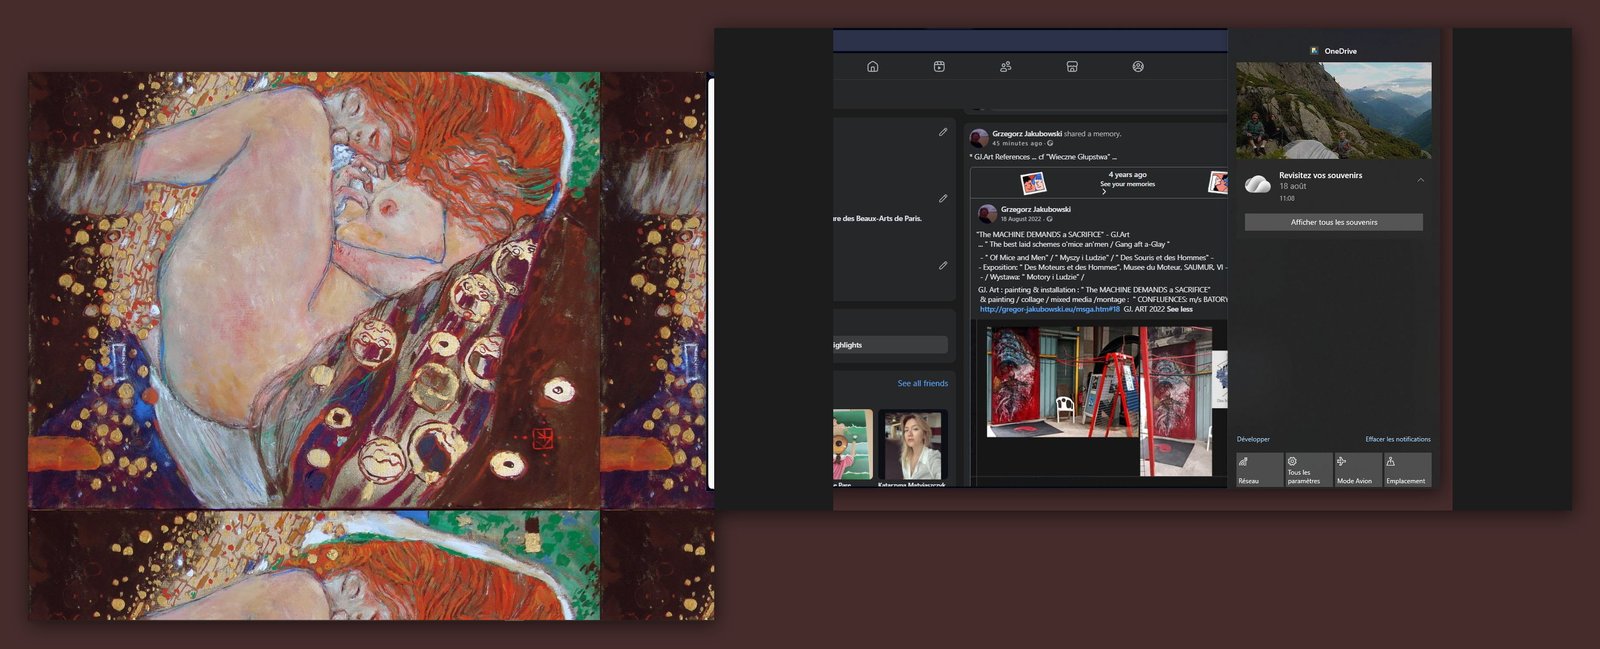Click 'Revisitez vos souvenirs' notification title

click(x=1320, y=175)
